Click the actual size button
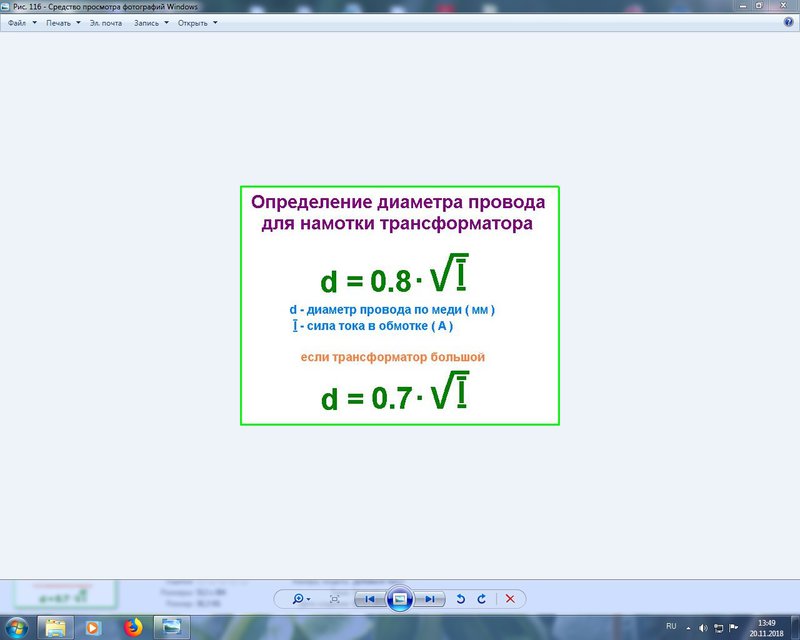800x640 pixels. pyautogui.click(x=335, y=599)
